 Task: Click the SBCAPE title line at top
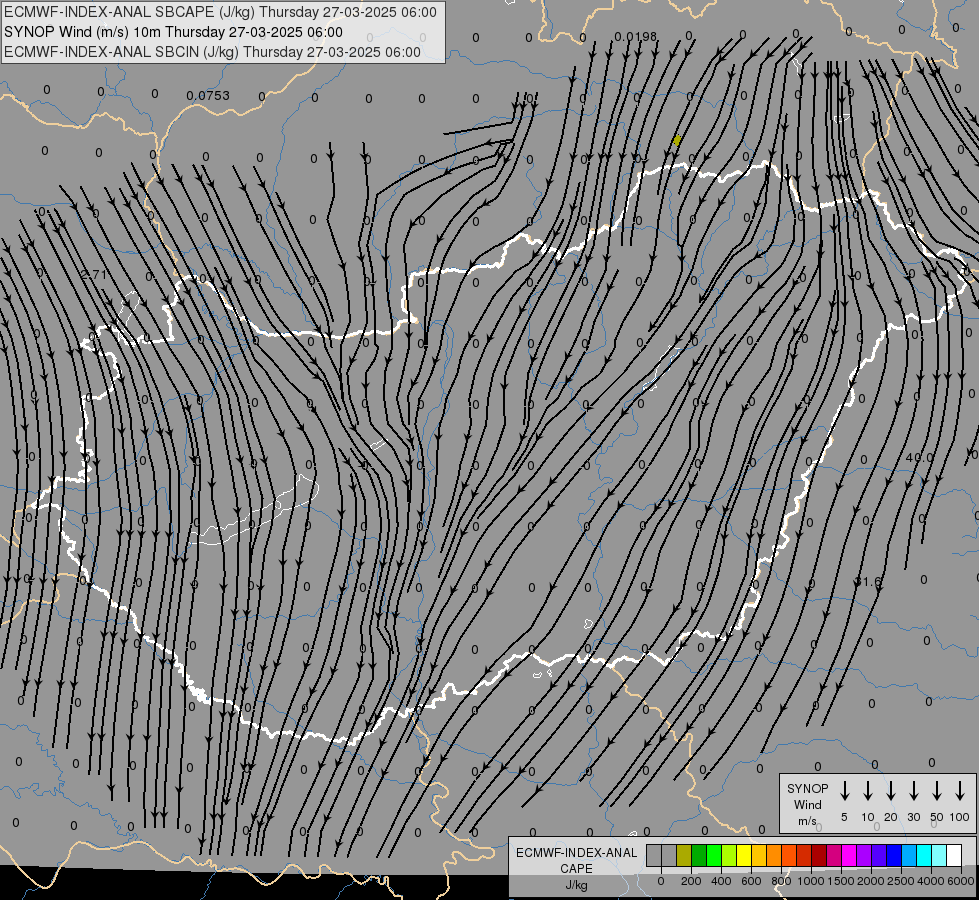(220, 12)
